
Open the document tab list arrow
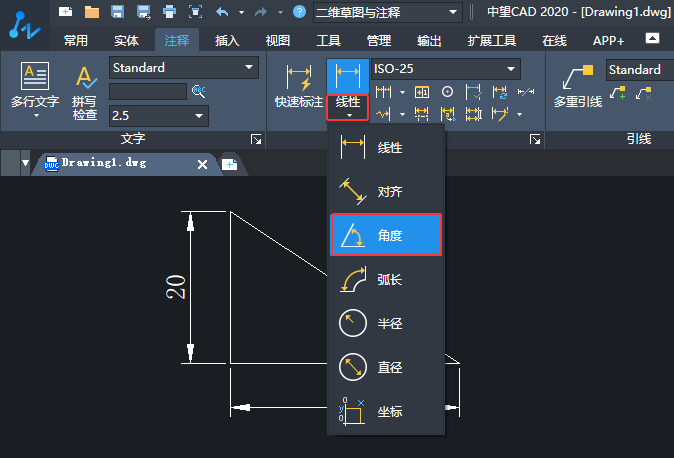pyautogui.click(x=25, y=163)
